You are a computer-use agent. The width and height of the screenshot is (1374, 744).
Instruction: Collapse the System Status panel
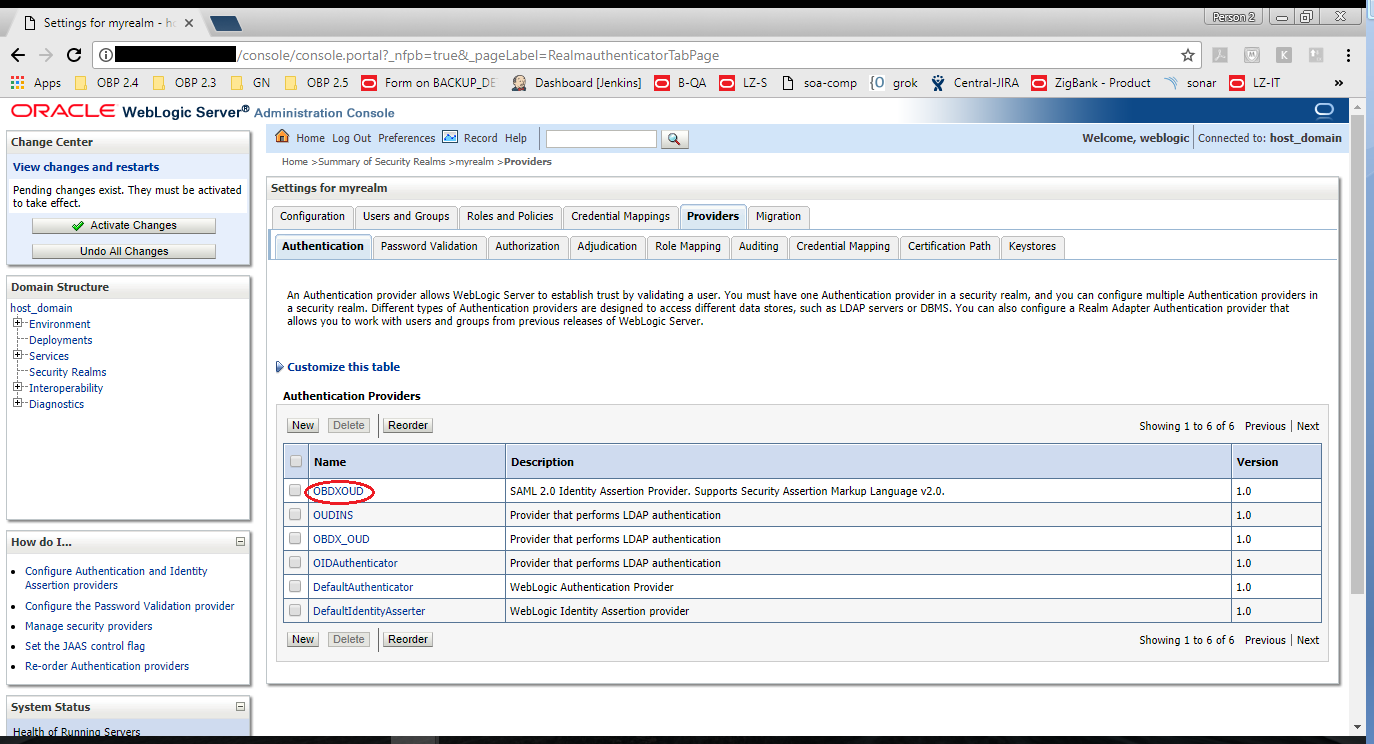[240, 707]
